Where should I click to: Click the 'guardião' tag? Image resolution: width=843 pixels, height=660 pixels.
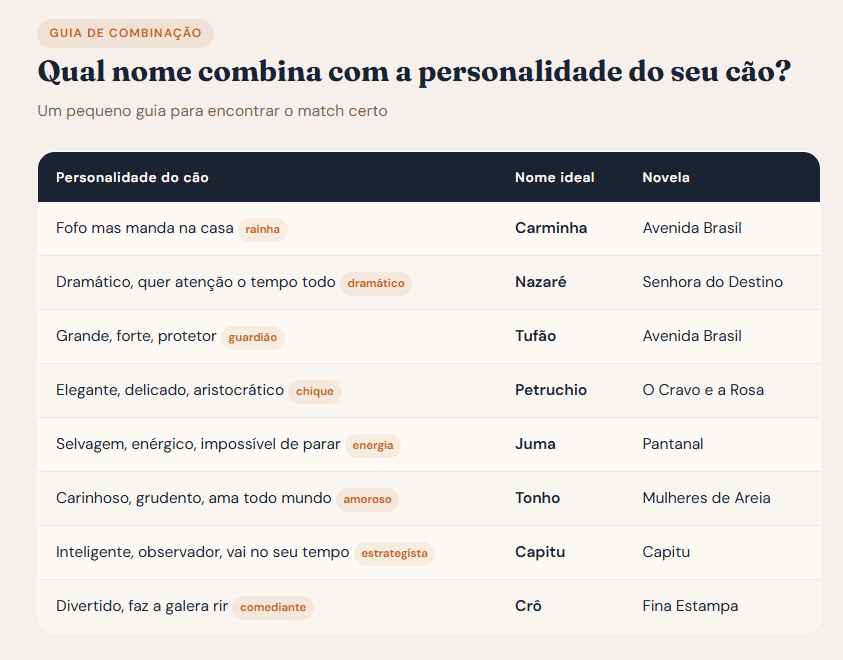(252, 337)
